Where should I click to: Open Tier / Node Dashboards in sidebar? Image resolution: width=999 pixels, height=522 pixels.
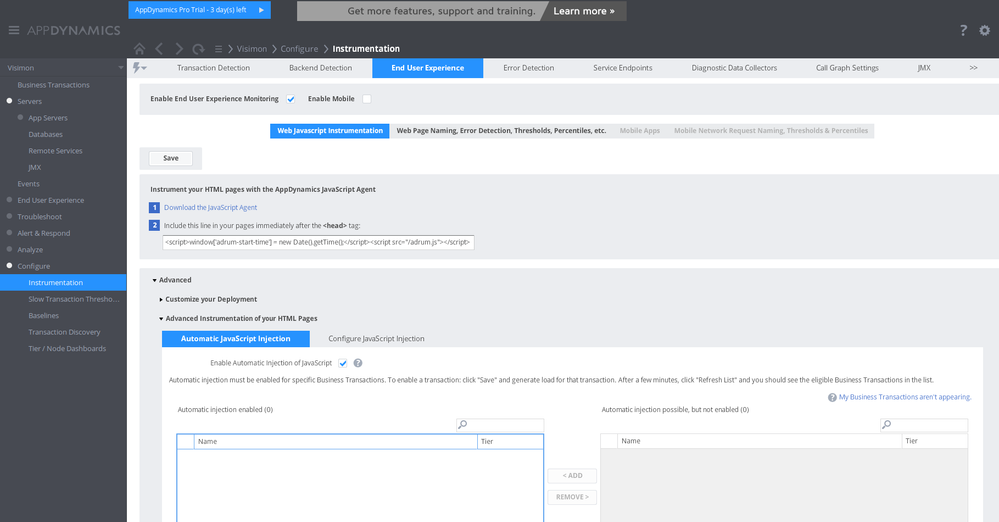click(x=67, y=349)
